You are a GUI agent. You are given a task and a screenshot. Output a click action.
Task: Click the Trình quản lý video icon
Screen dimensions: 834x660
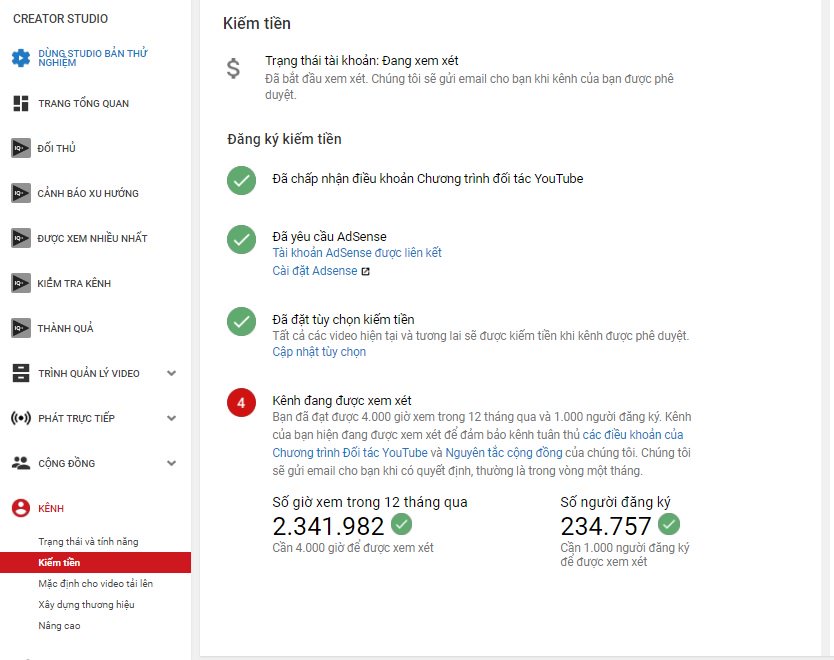coord(21,373)
